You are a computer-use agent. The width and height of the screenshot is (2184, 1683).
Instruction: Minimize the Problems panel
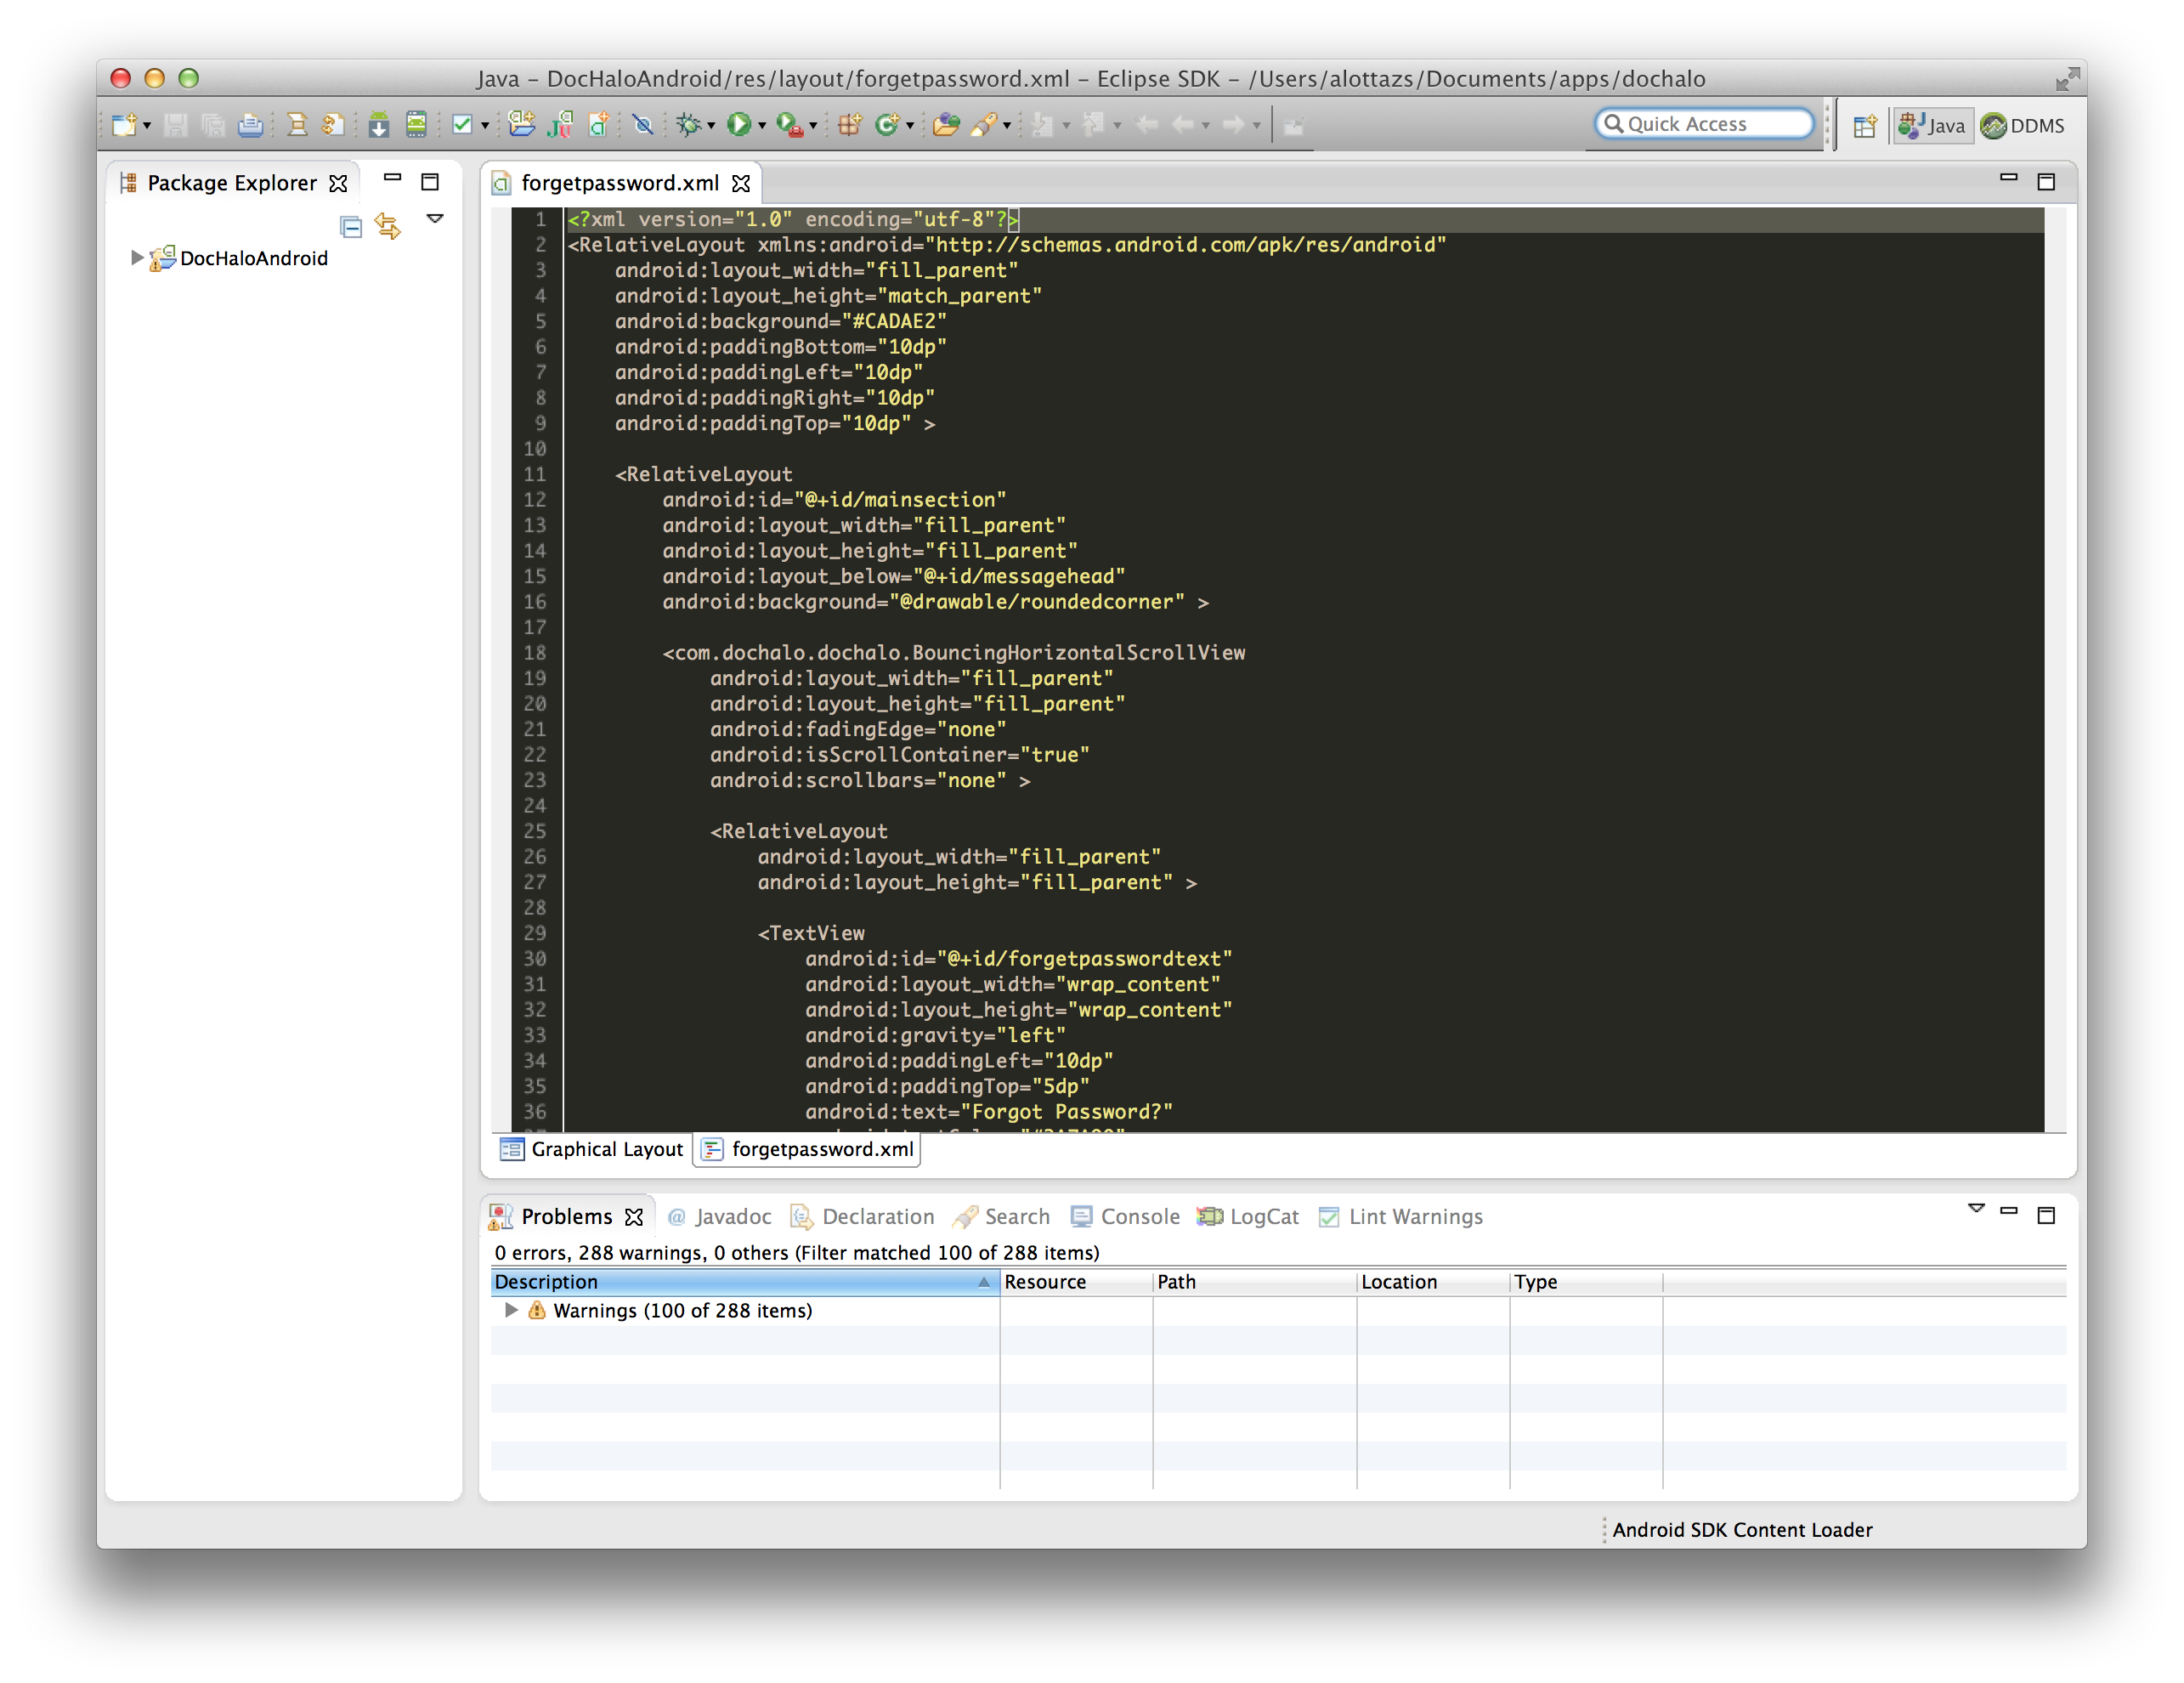[2008, 1211]
